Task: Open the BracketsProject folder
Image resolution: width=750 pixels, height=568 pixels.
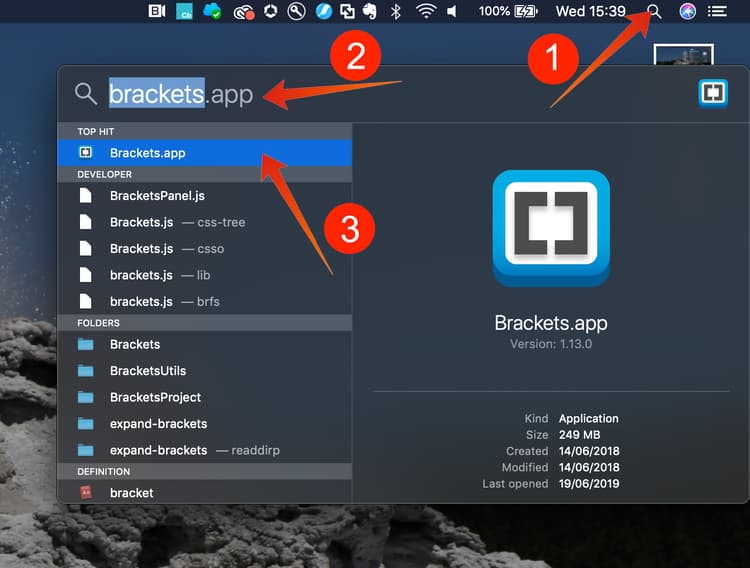Action: point(205,397)
